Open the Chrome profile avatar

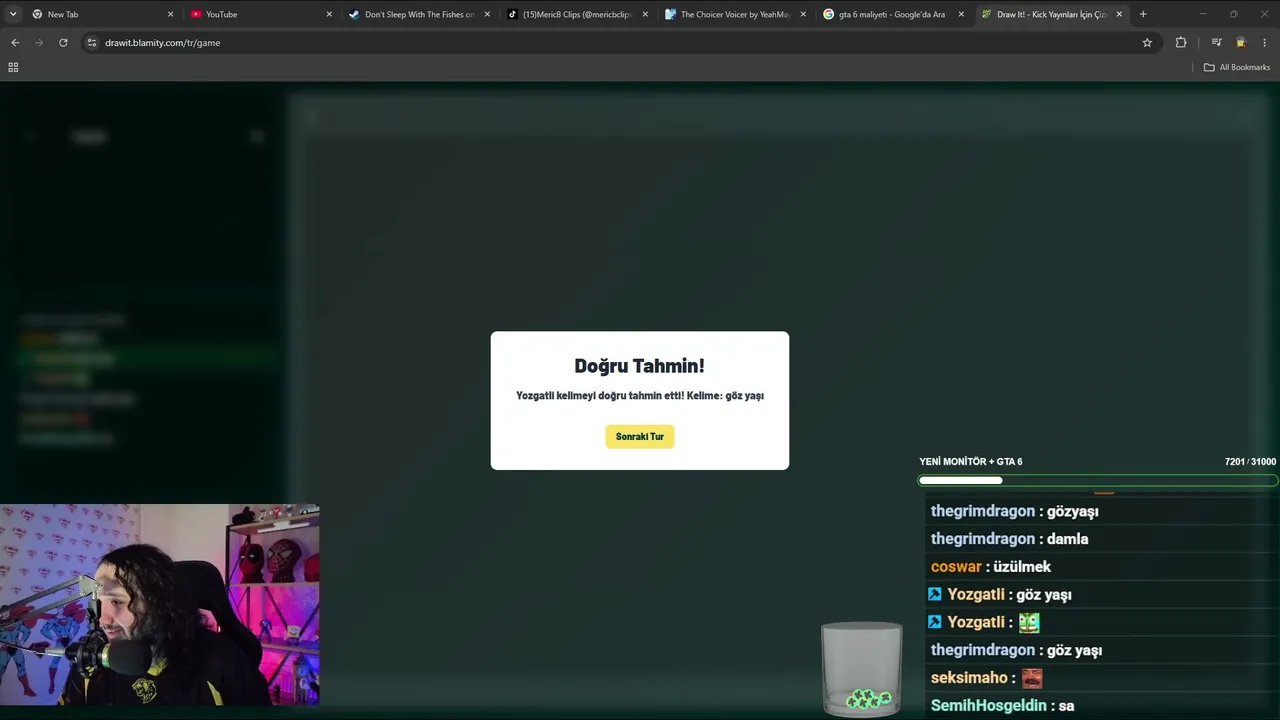pyautogui.click(x=1241, y=42)
